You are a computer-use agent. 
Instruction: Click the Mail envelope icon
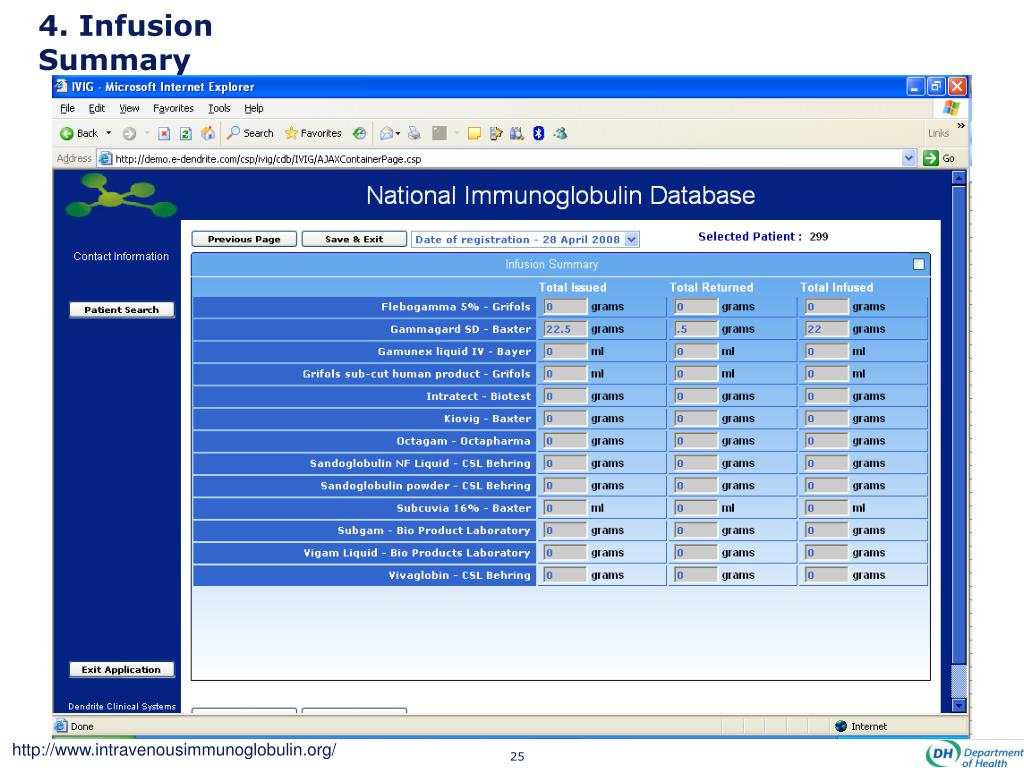(x=386, y=134)
